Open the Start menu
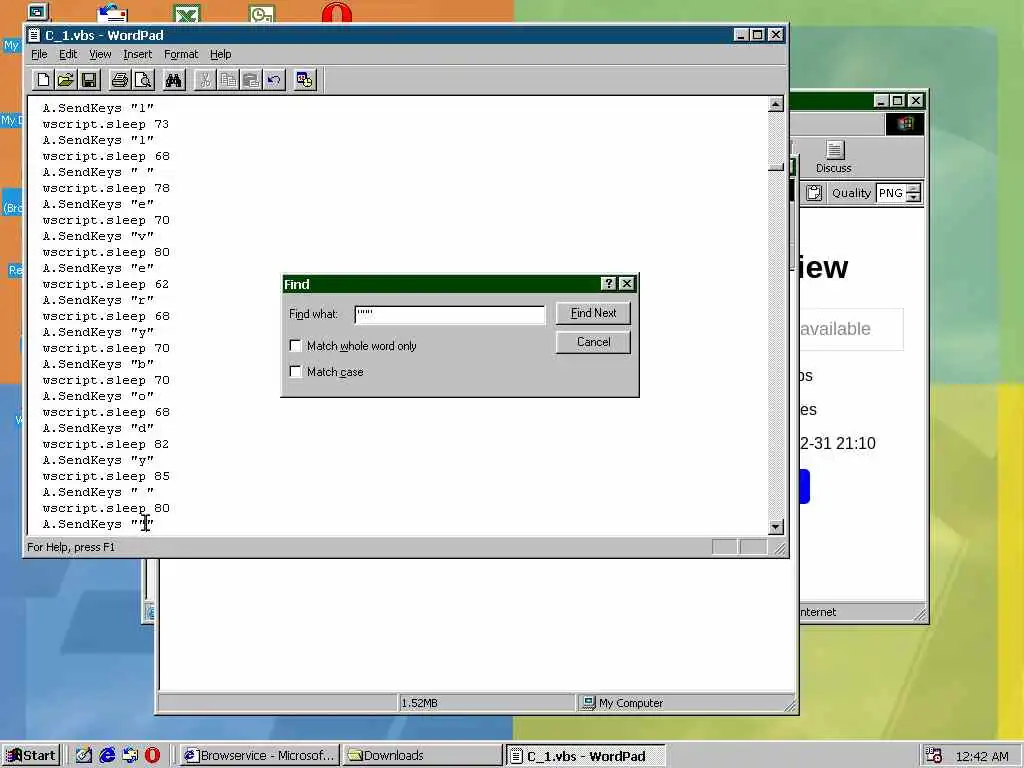Screen dimensions: 1024x768 tap(31, 756)
